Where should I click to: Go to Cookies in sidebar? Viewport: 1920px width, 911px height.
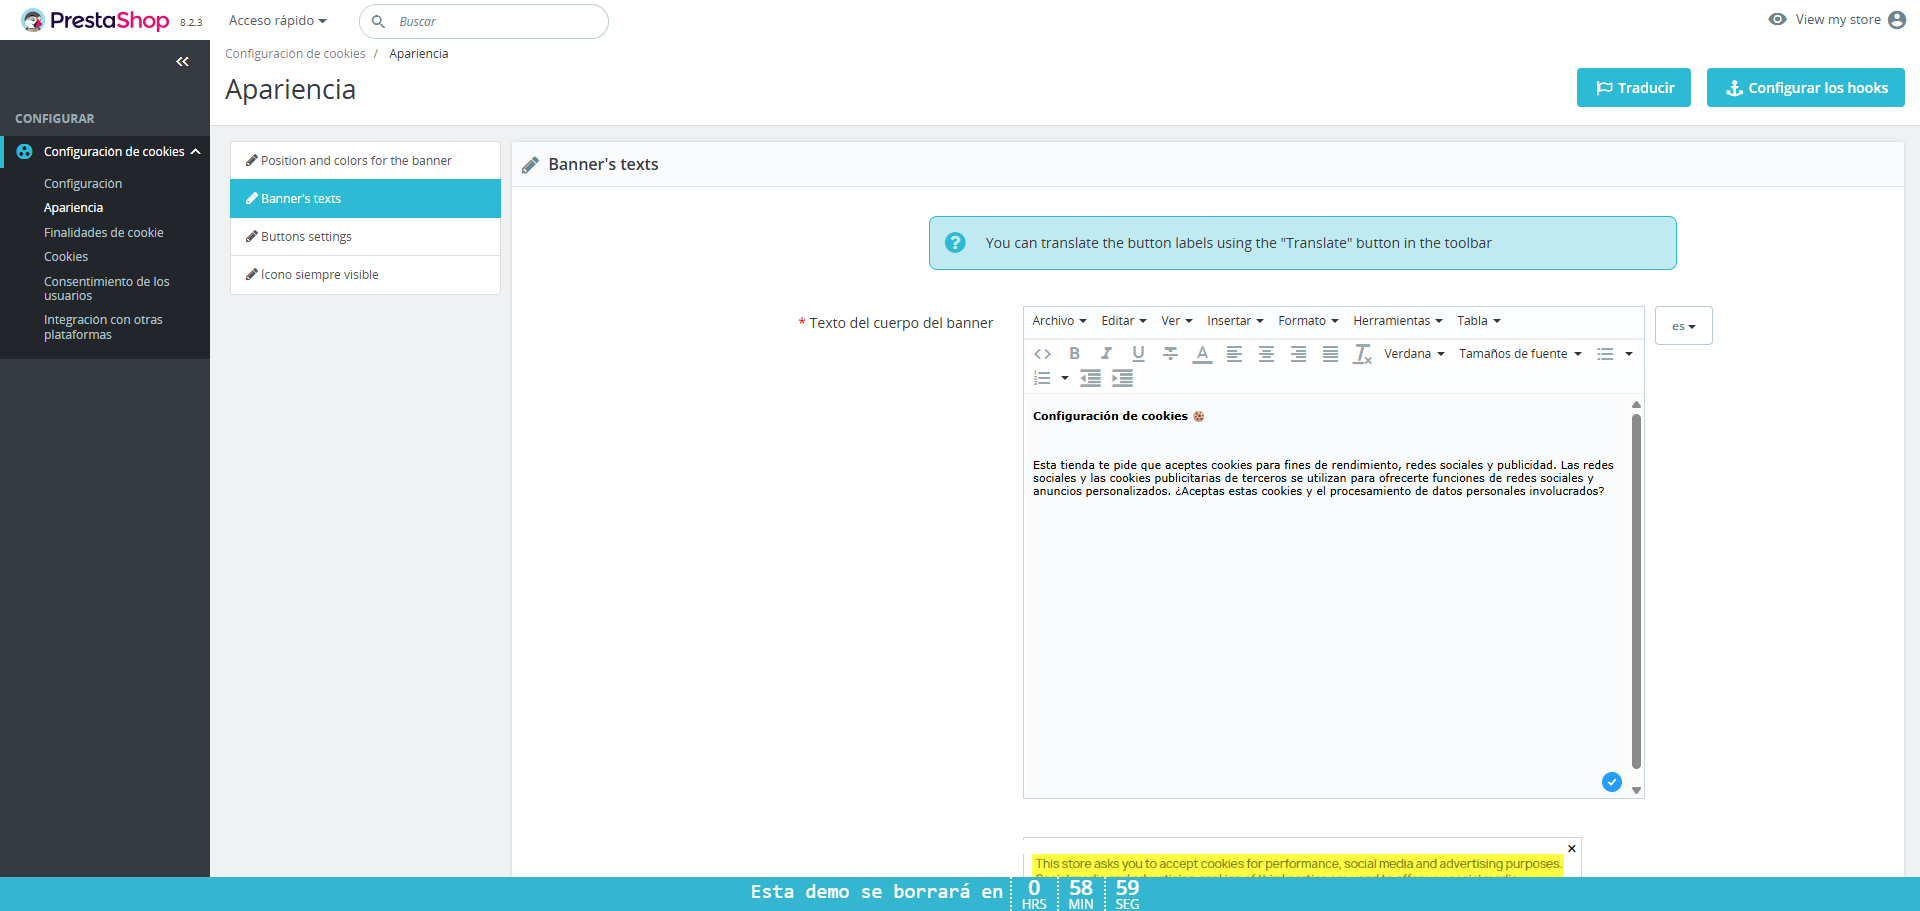click(x=66, y=257)
